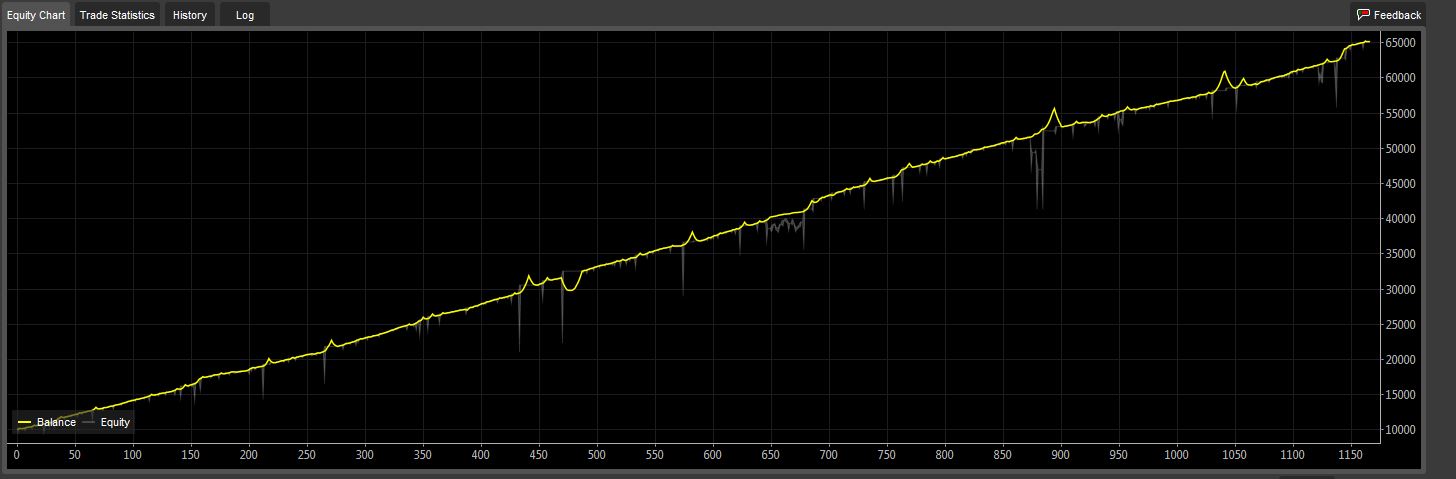
Task: Click the 60000 y-axis label
Action: click(x=1400, y=78)
